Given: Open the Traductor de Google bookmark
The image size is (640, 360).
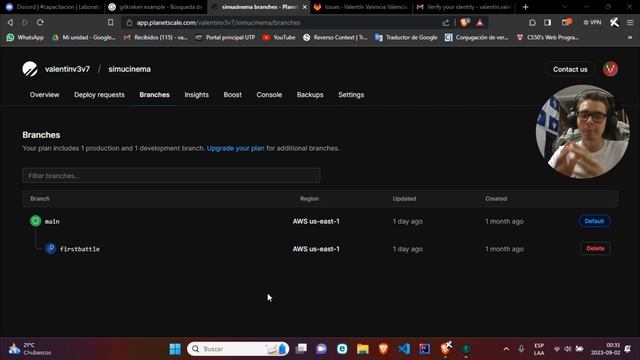Looking at the screenshot, I should [406, 37].
